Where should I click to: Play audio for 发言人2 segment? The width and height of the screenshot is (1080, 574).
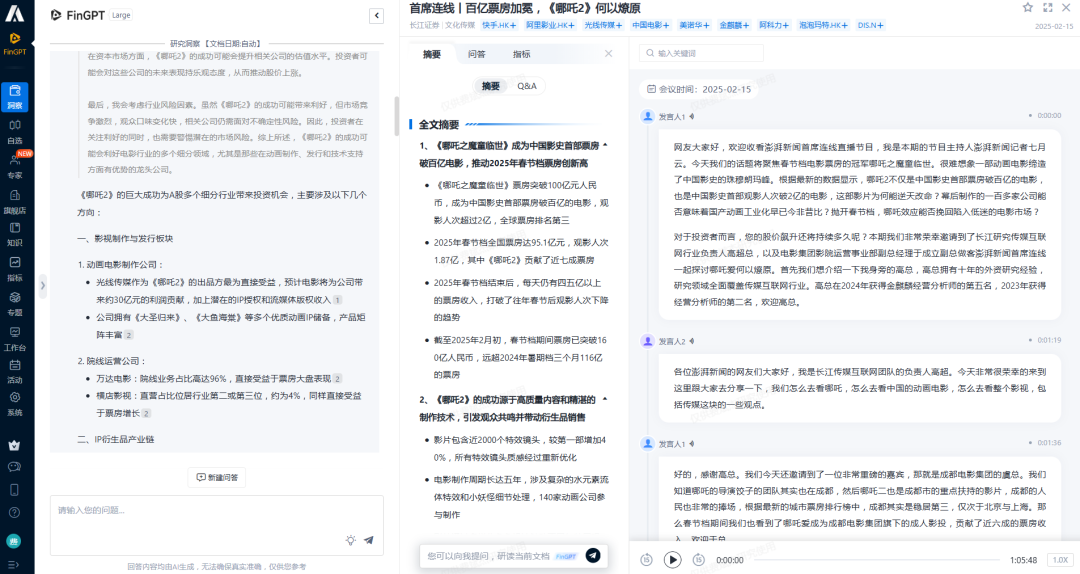tap(692, 341)
